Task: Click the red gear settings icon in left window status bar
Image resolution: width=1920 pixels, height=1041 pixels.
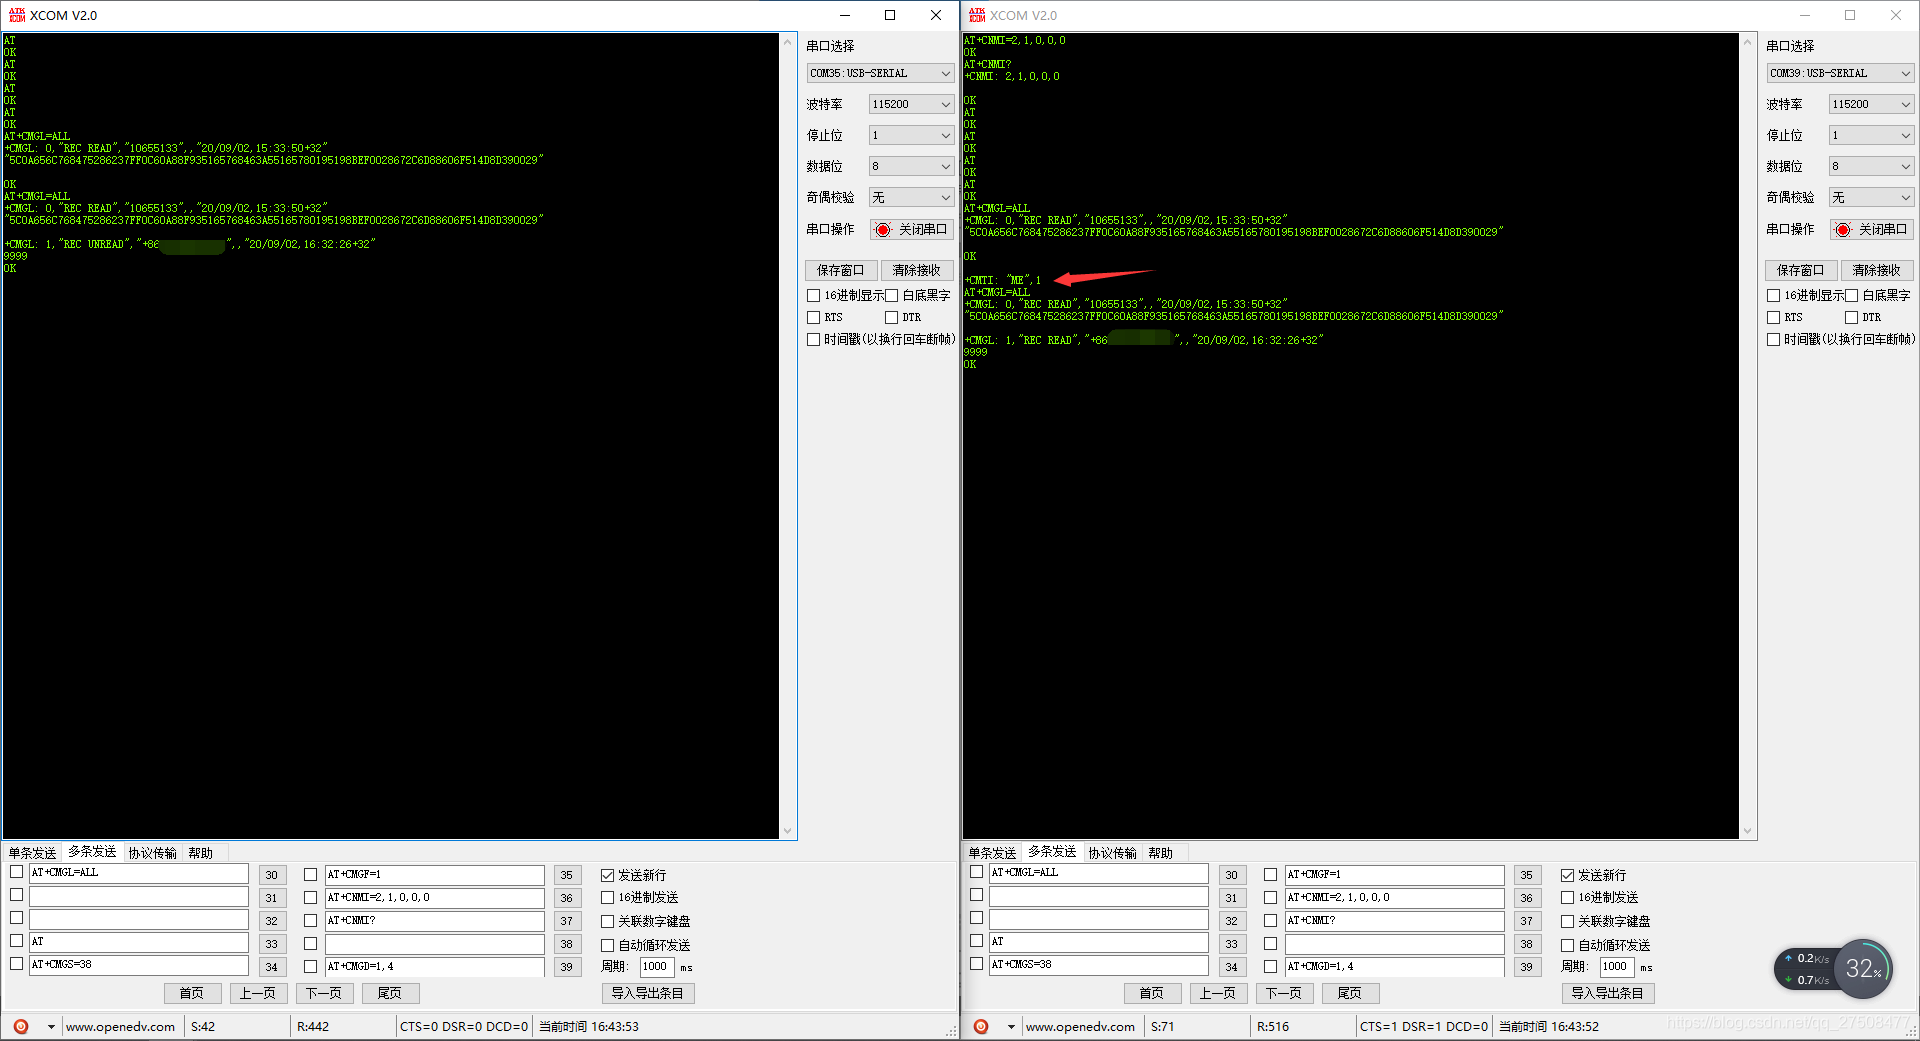Action: point(21,1026)
